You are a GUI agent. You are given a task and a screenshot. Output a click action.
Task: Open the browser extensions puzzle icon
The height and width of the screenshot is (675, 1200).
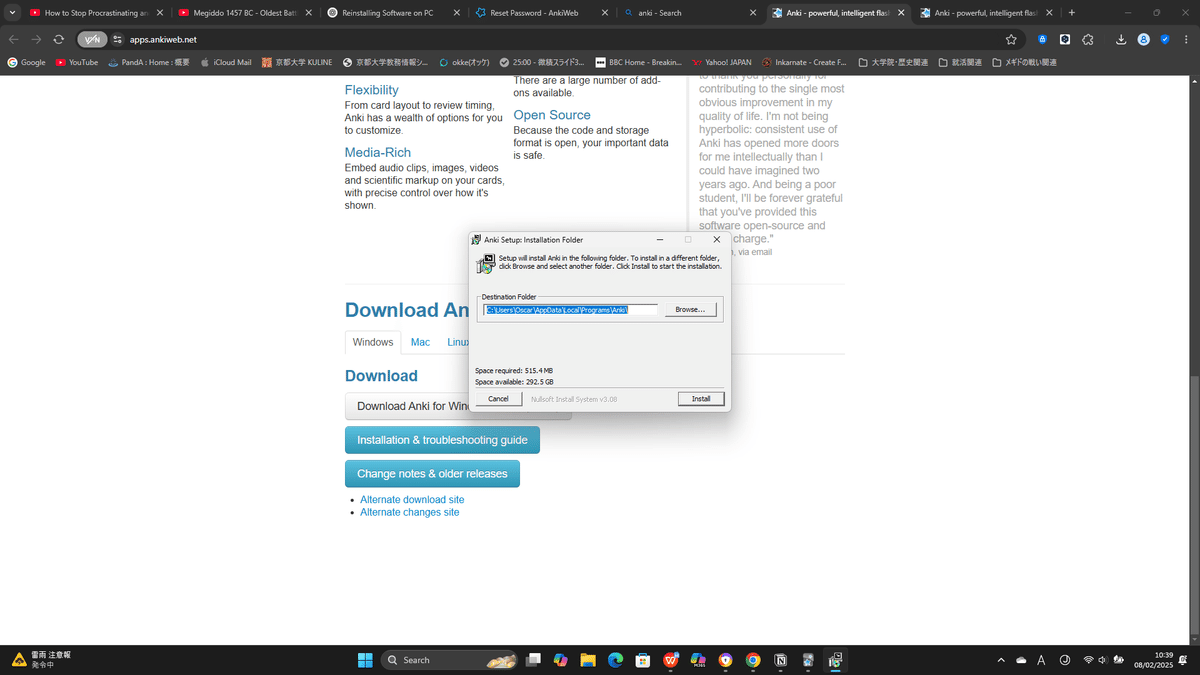tap(1089, 39)
